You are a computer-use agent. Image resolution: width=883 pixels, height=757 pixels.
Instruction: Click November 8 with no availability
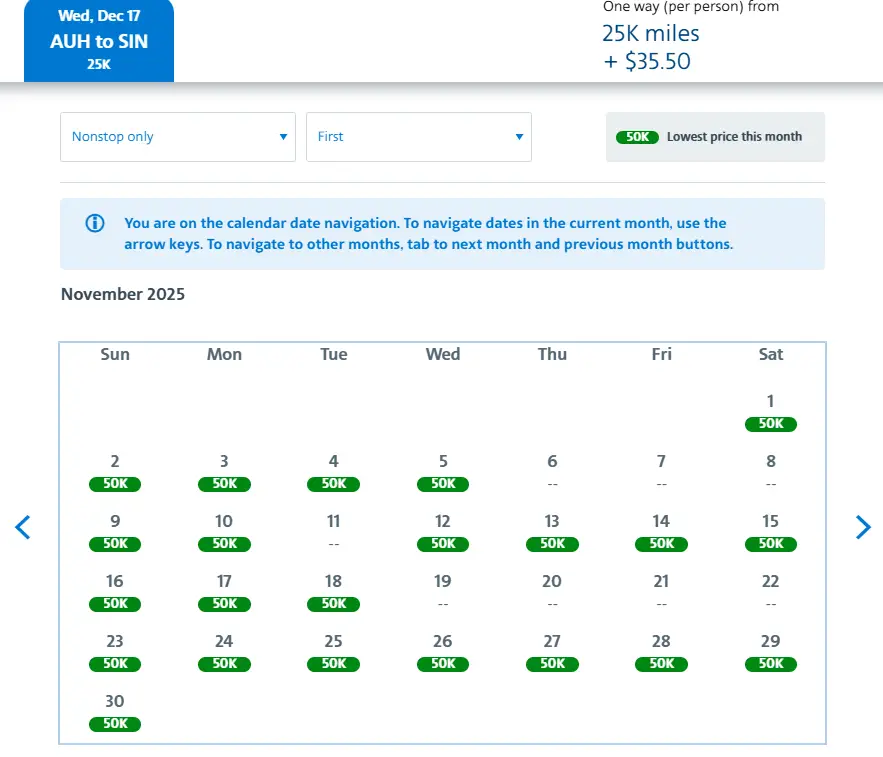[x=771, y=473]
